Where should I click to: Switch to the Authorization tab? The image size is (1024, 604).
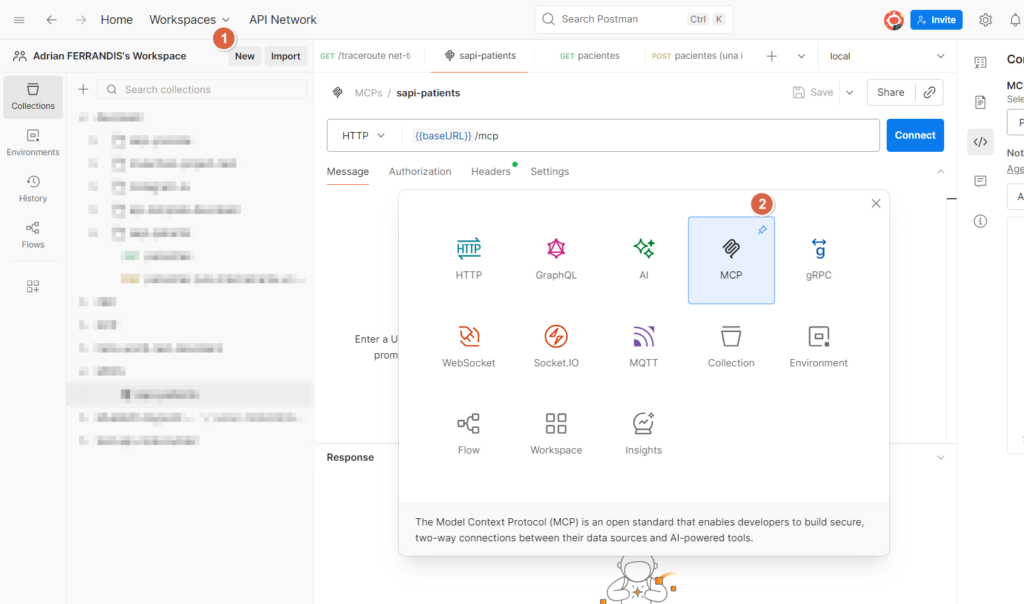click(x=420, y=172)
